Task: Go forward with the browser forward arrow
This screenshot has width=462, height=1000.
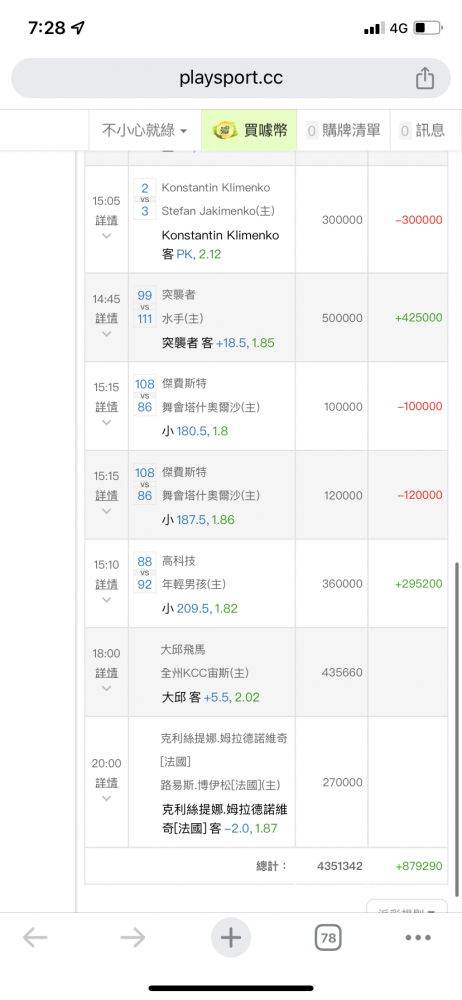Action: 133,938
